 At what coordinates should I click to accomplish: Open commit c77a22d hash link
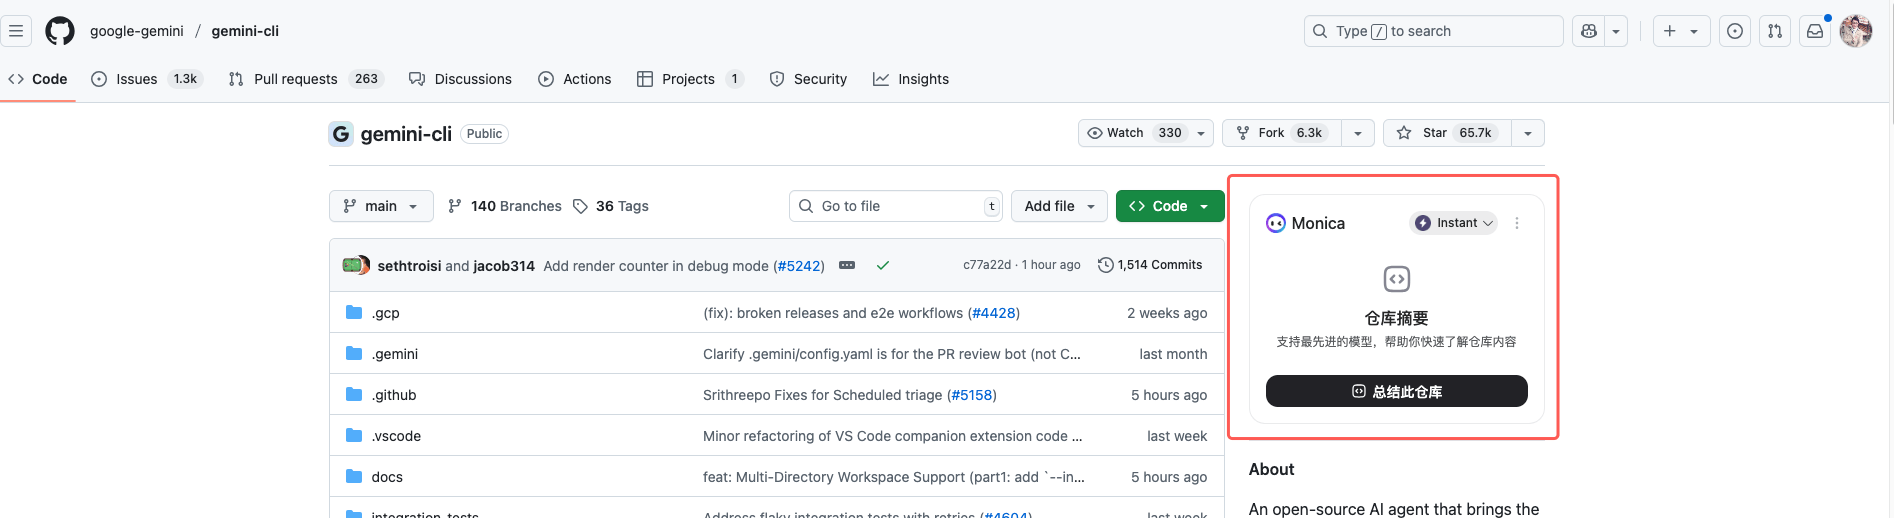click(987, 265)
